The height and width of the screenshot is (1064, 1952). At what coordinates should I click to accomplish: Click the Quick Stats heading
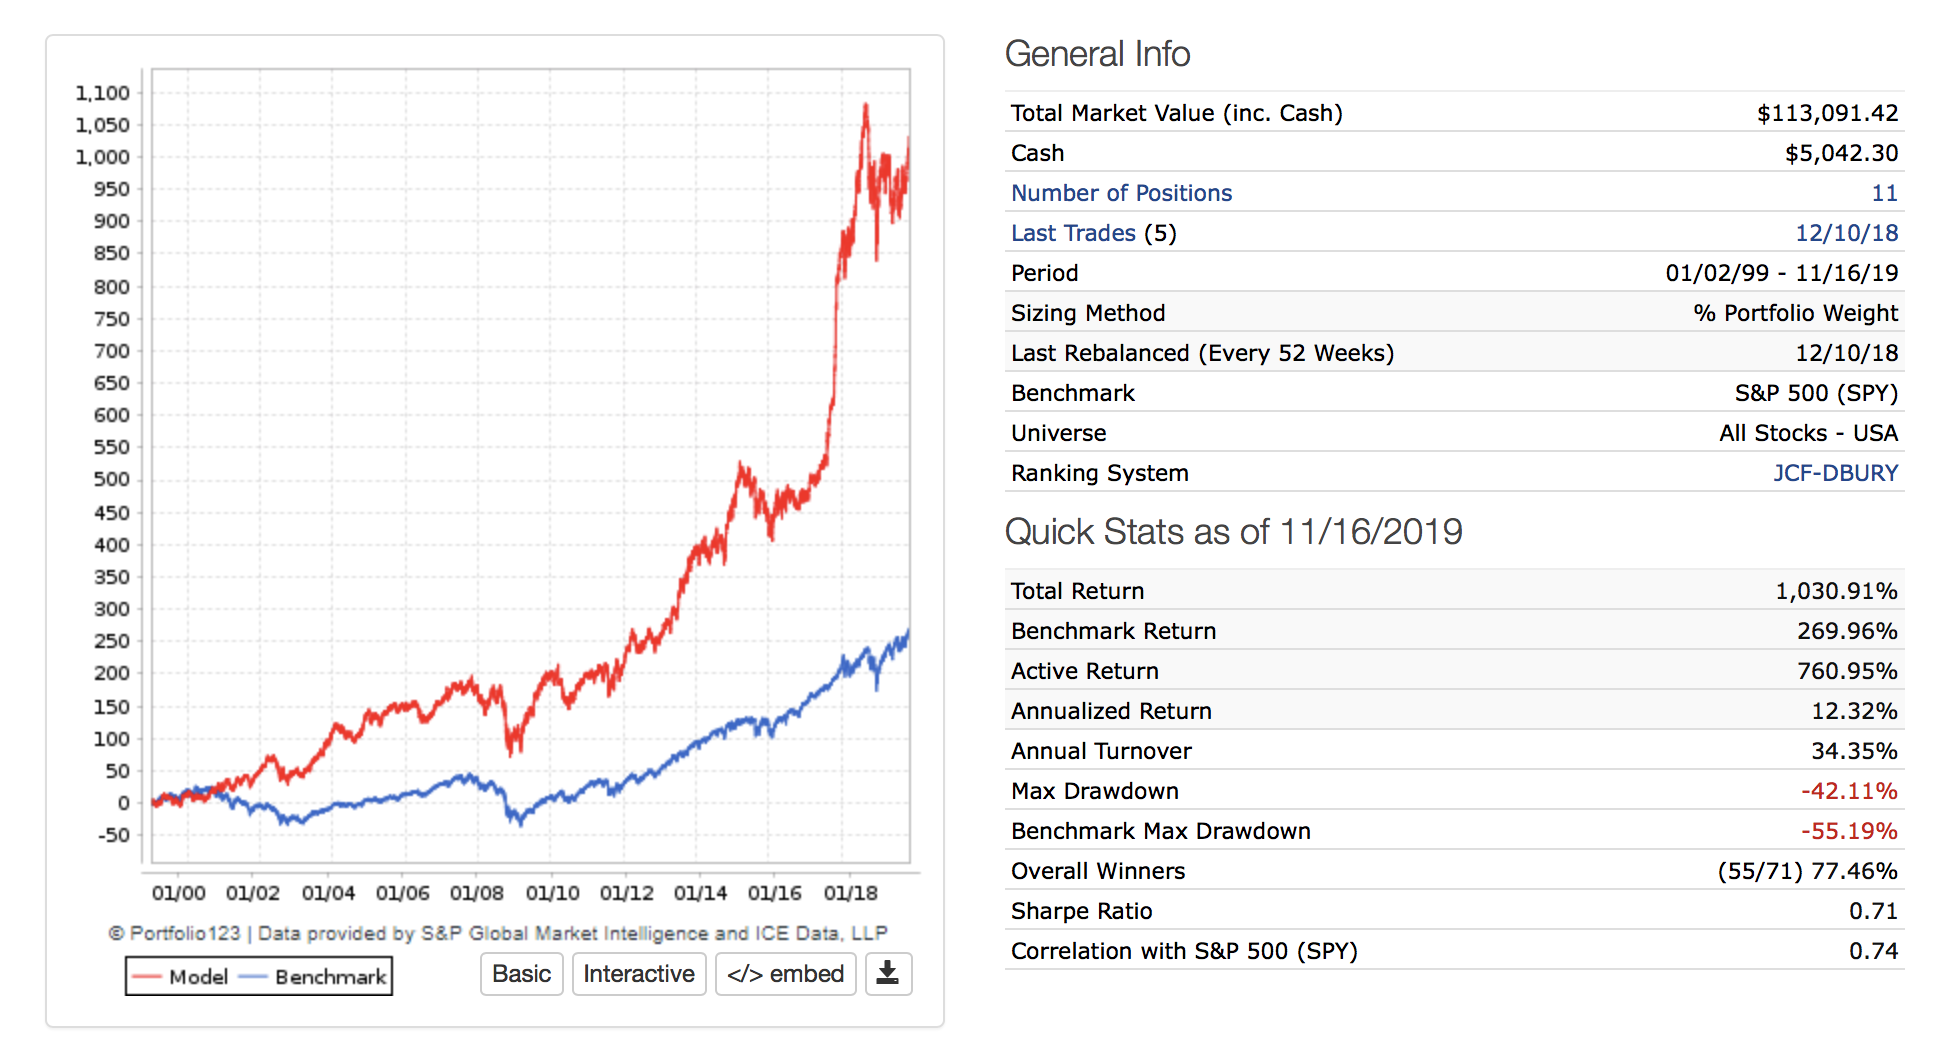(x=1233, y=532)
